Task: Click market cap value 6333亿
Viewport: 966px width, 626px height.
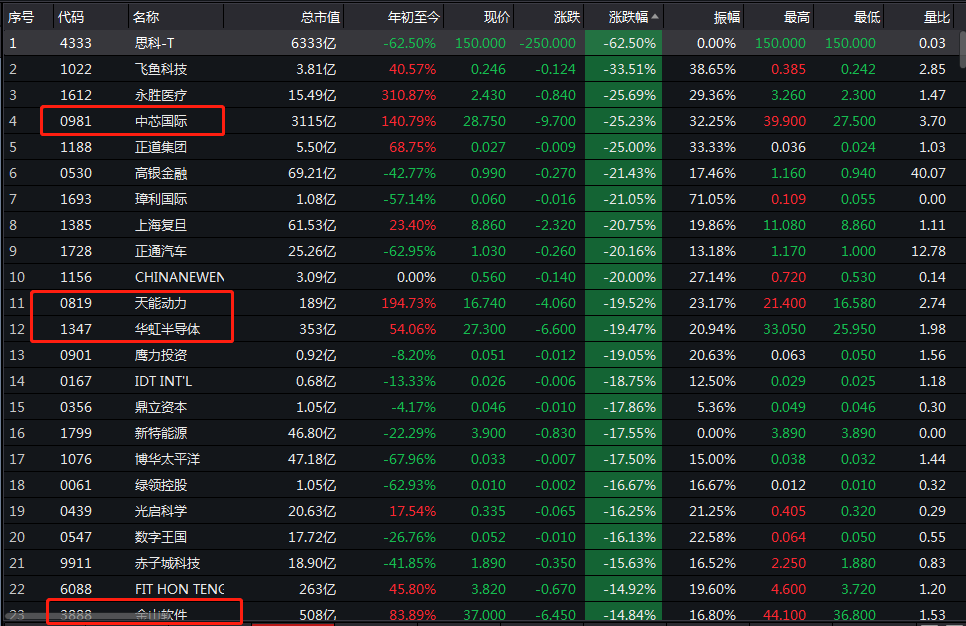Action: tap(314, 43)
